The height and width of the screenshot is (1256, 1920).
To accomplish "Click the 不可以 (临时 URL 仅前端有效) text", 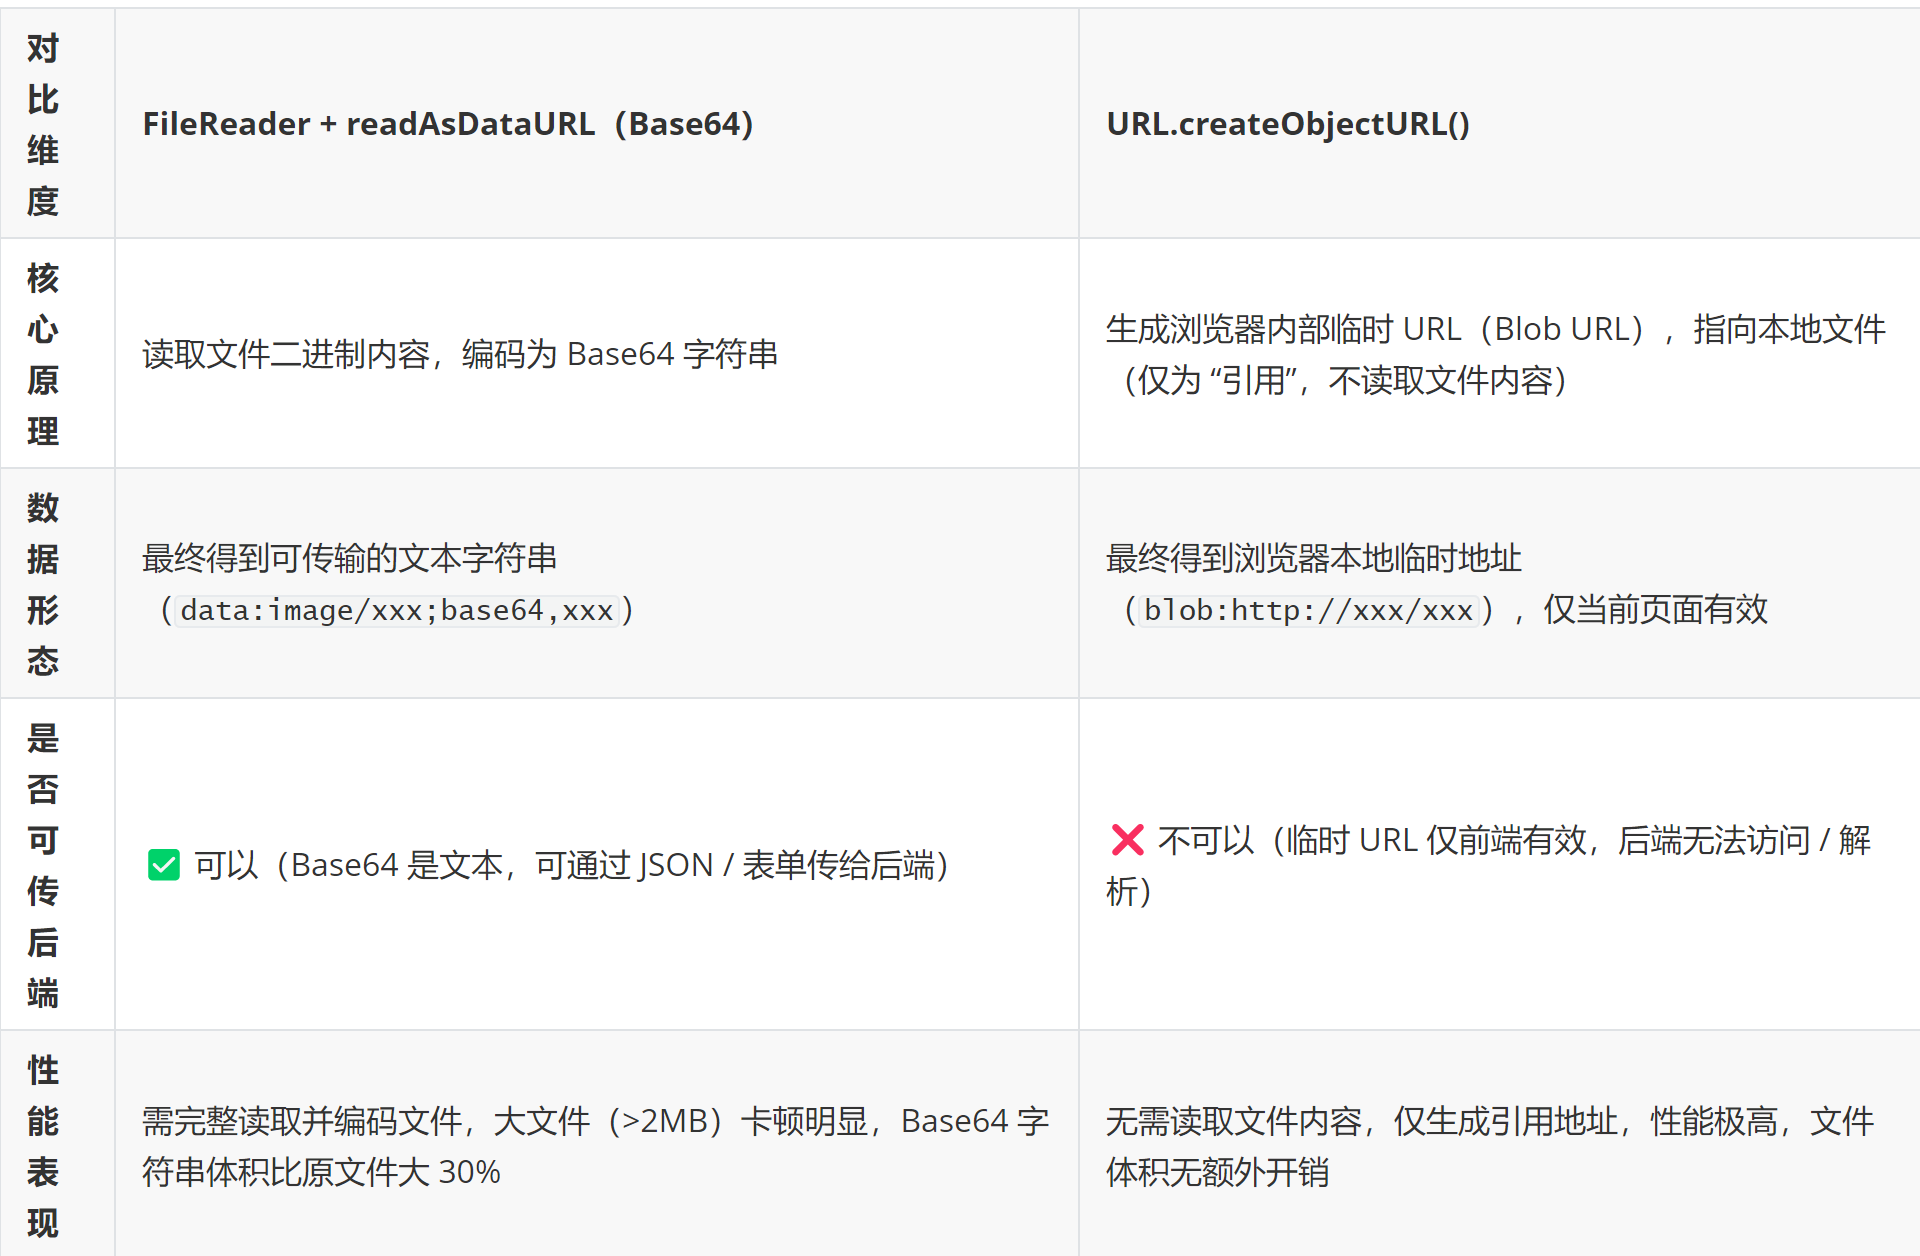I will pos(1489,865).
